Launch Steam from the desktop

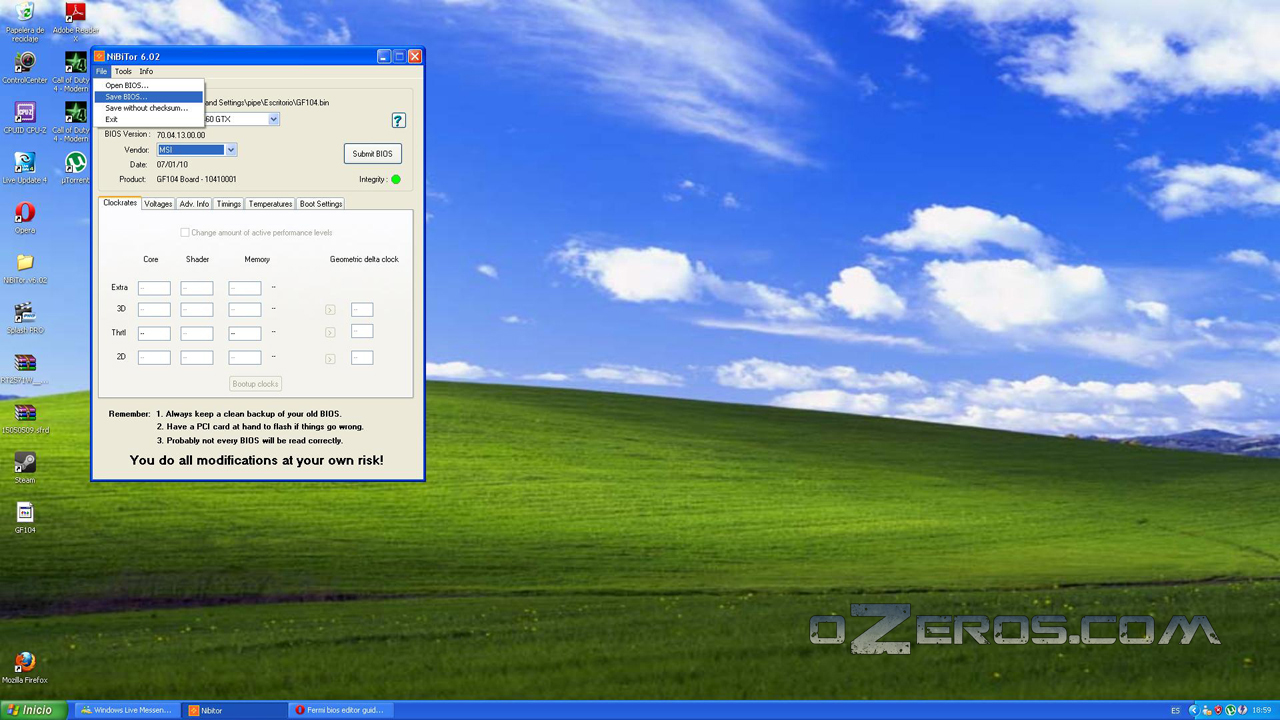[x=25, y=468]
